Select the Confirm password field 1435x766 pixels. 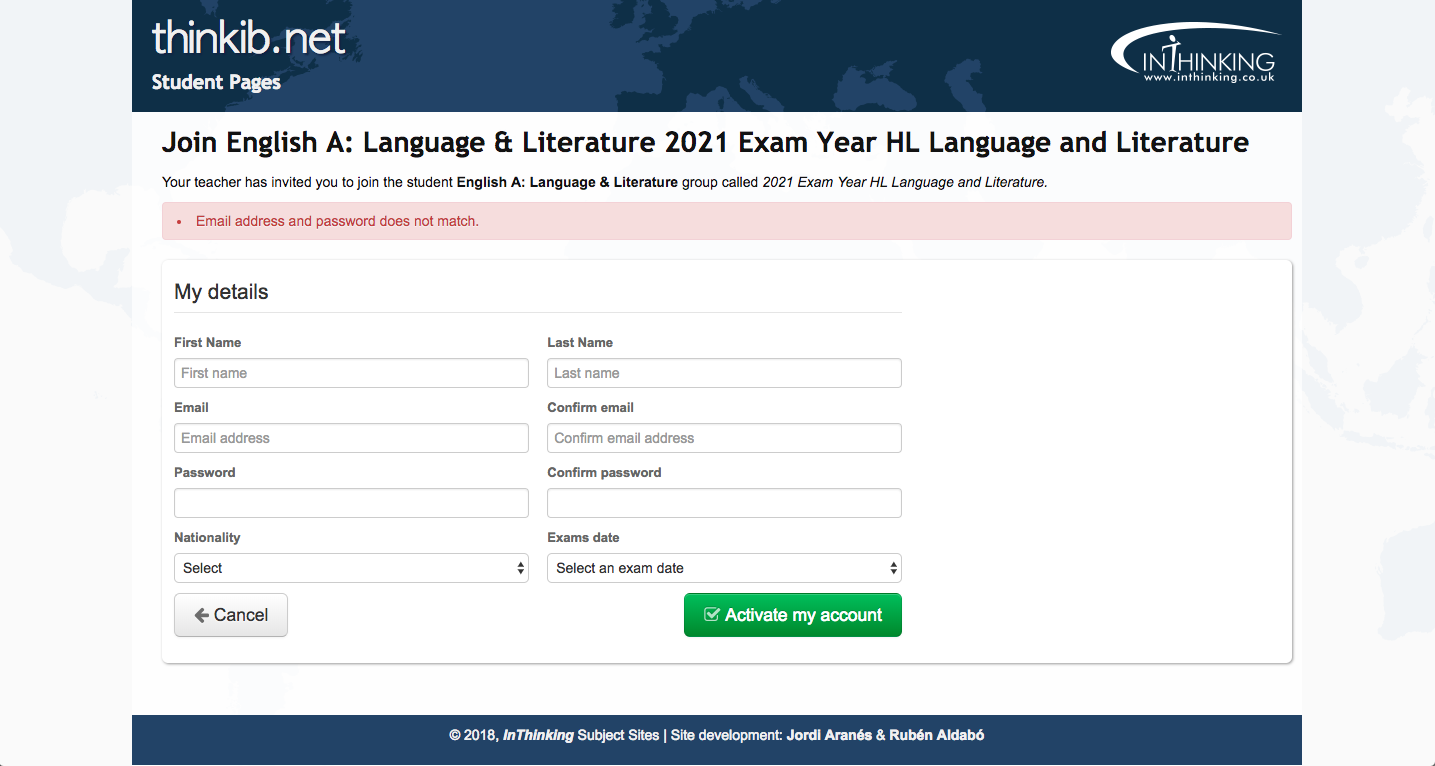pyautogui.click(x=724, y=503)
